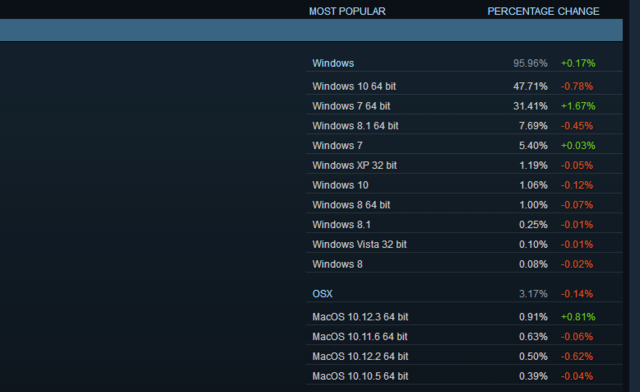
Task: Click the -0.62% change value
Action: [577, 356]
